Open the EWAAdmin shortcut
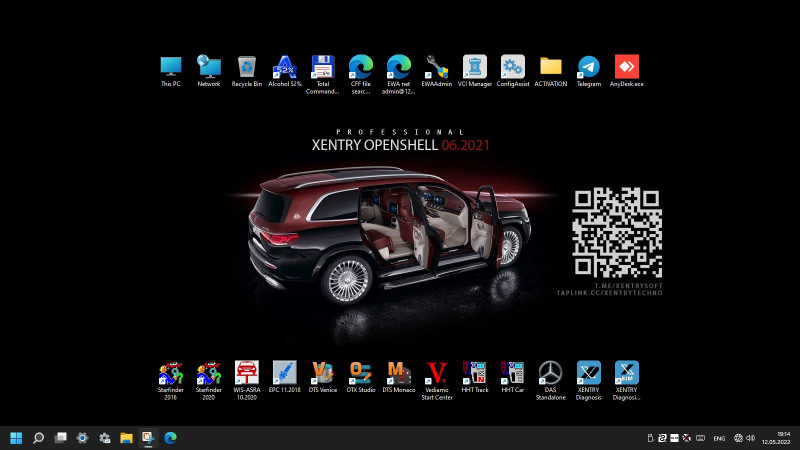The image size is (800, 450). 437,68
